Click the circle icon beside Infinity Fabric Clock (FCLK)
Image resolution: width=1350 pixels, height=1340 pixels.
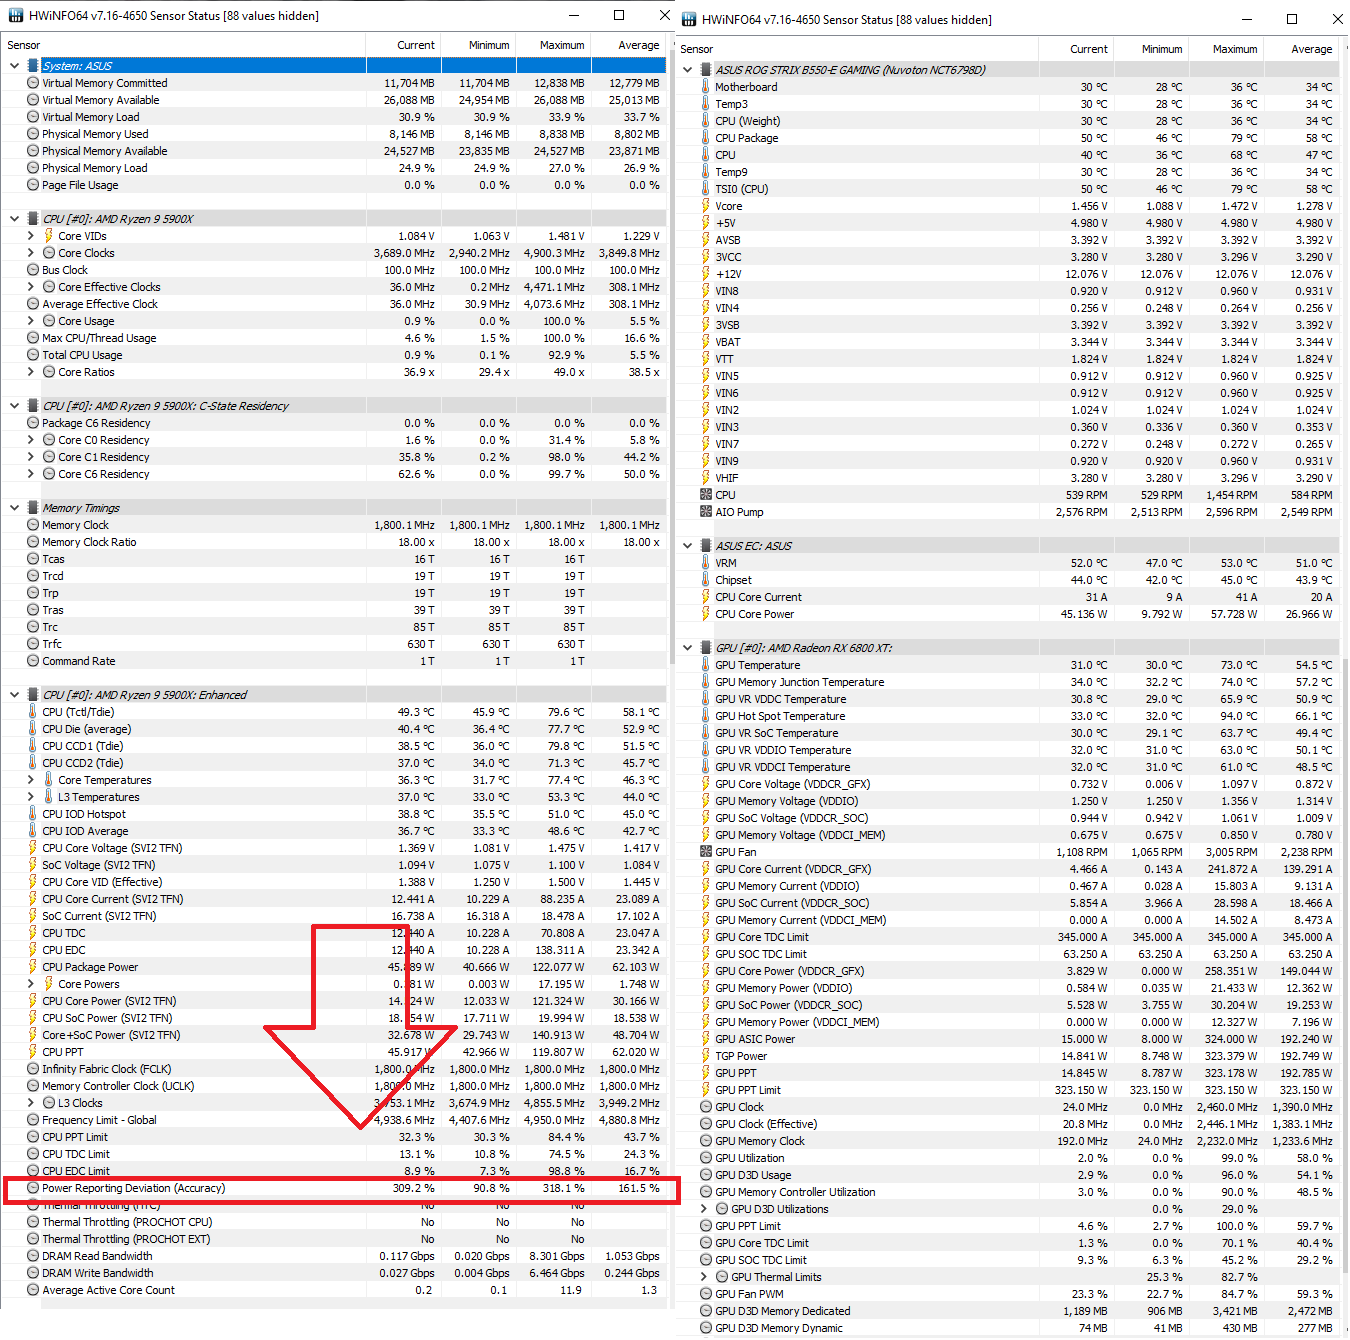click(x=33, y=1069)
